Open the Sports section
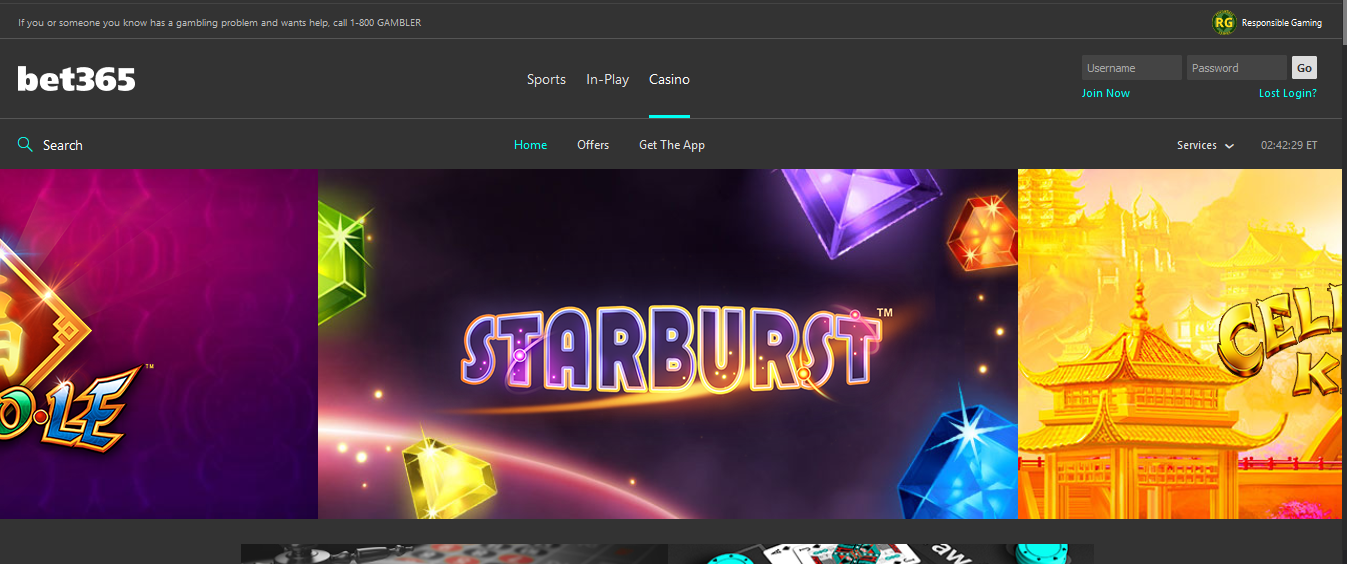Viewport: 1347px width, 564px height. [546, 79]
